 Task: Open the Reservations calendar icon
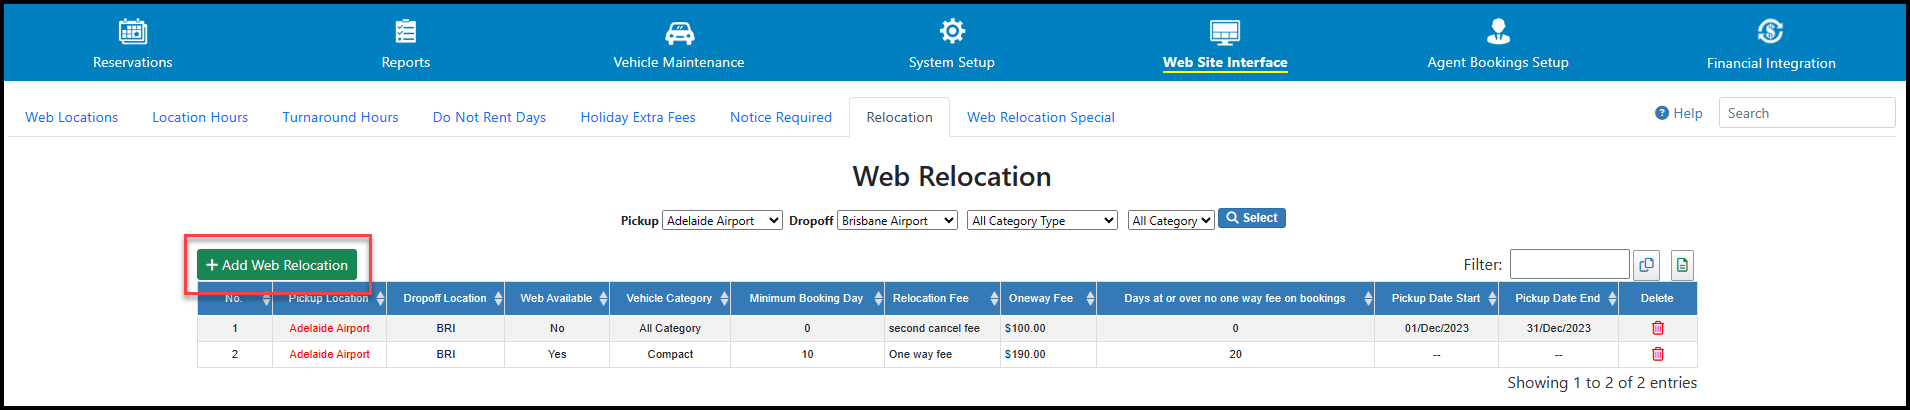pos(133,32)
